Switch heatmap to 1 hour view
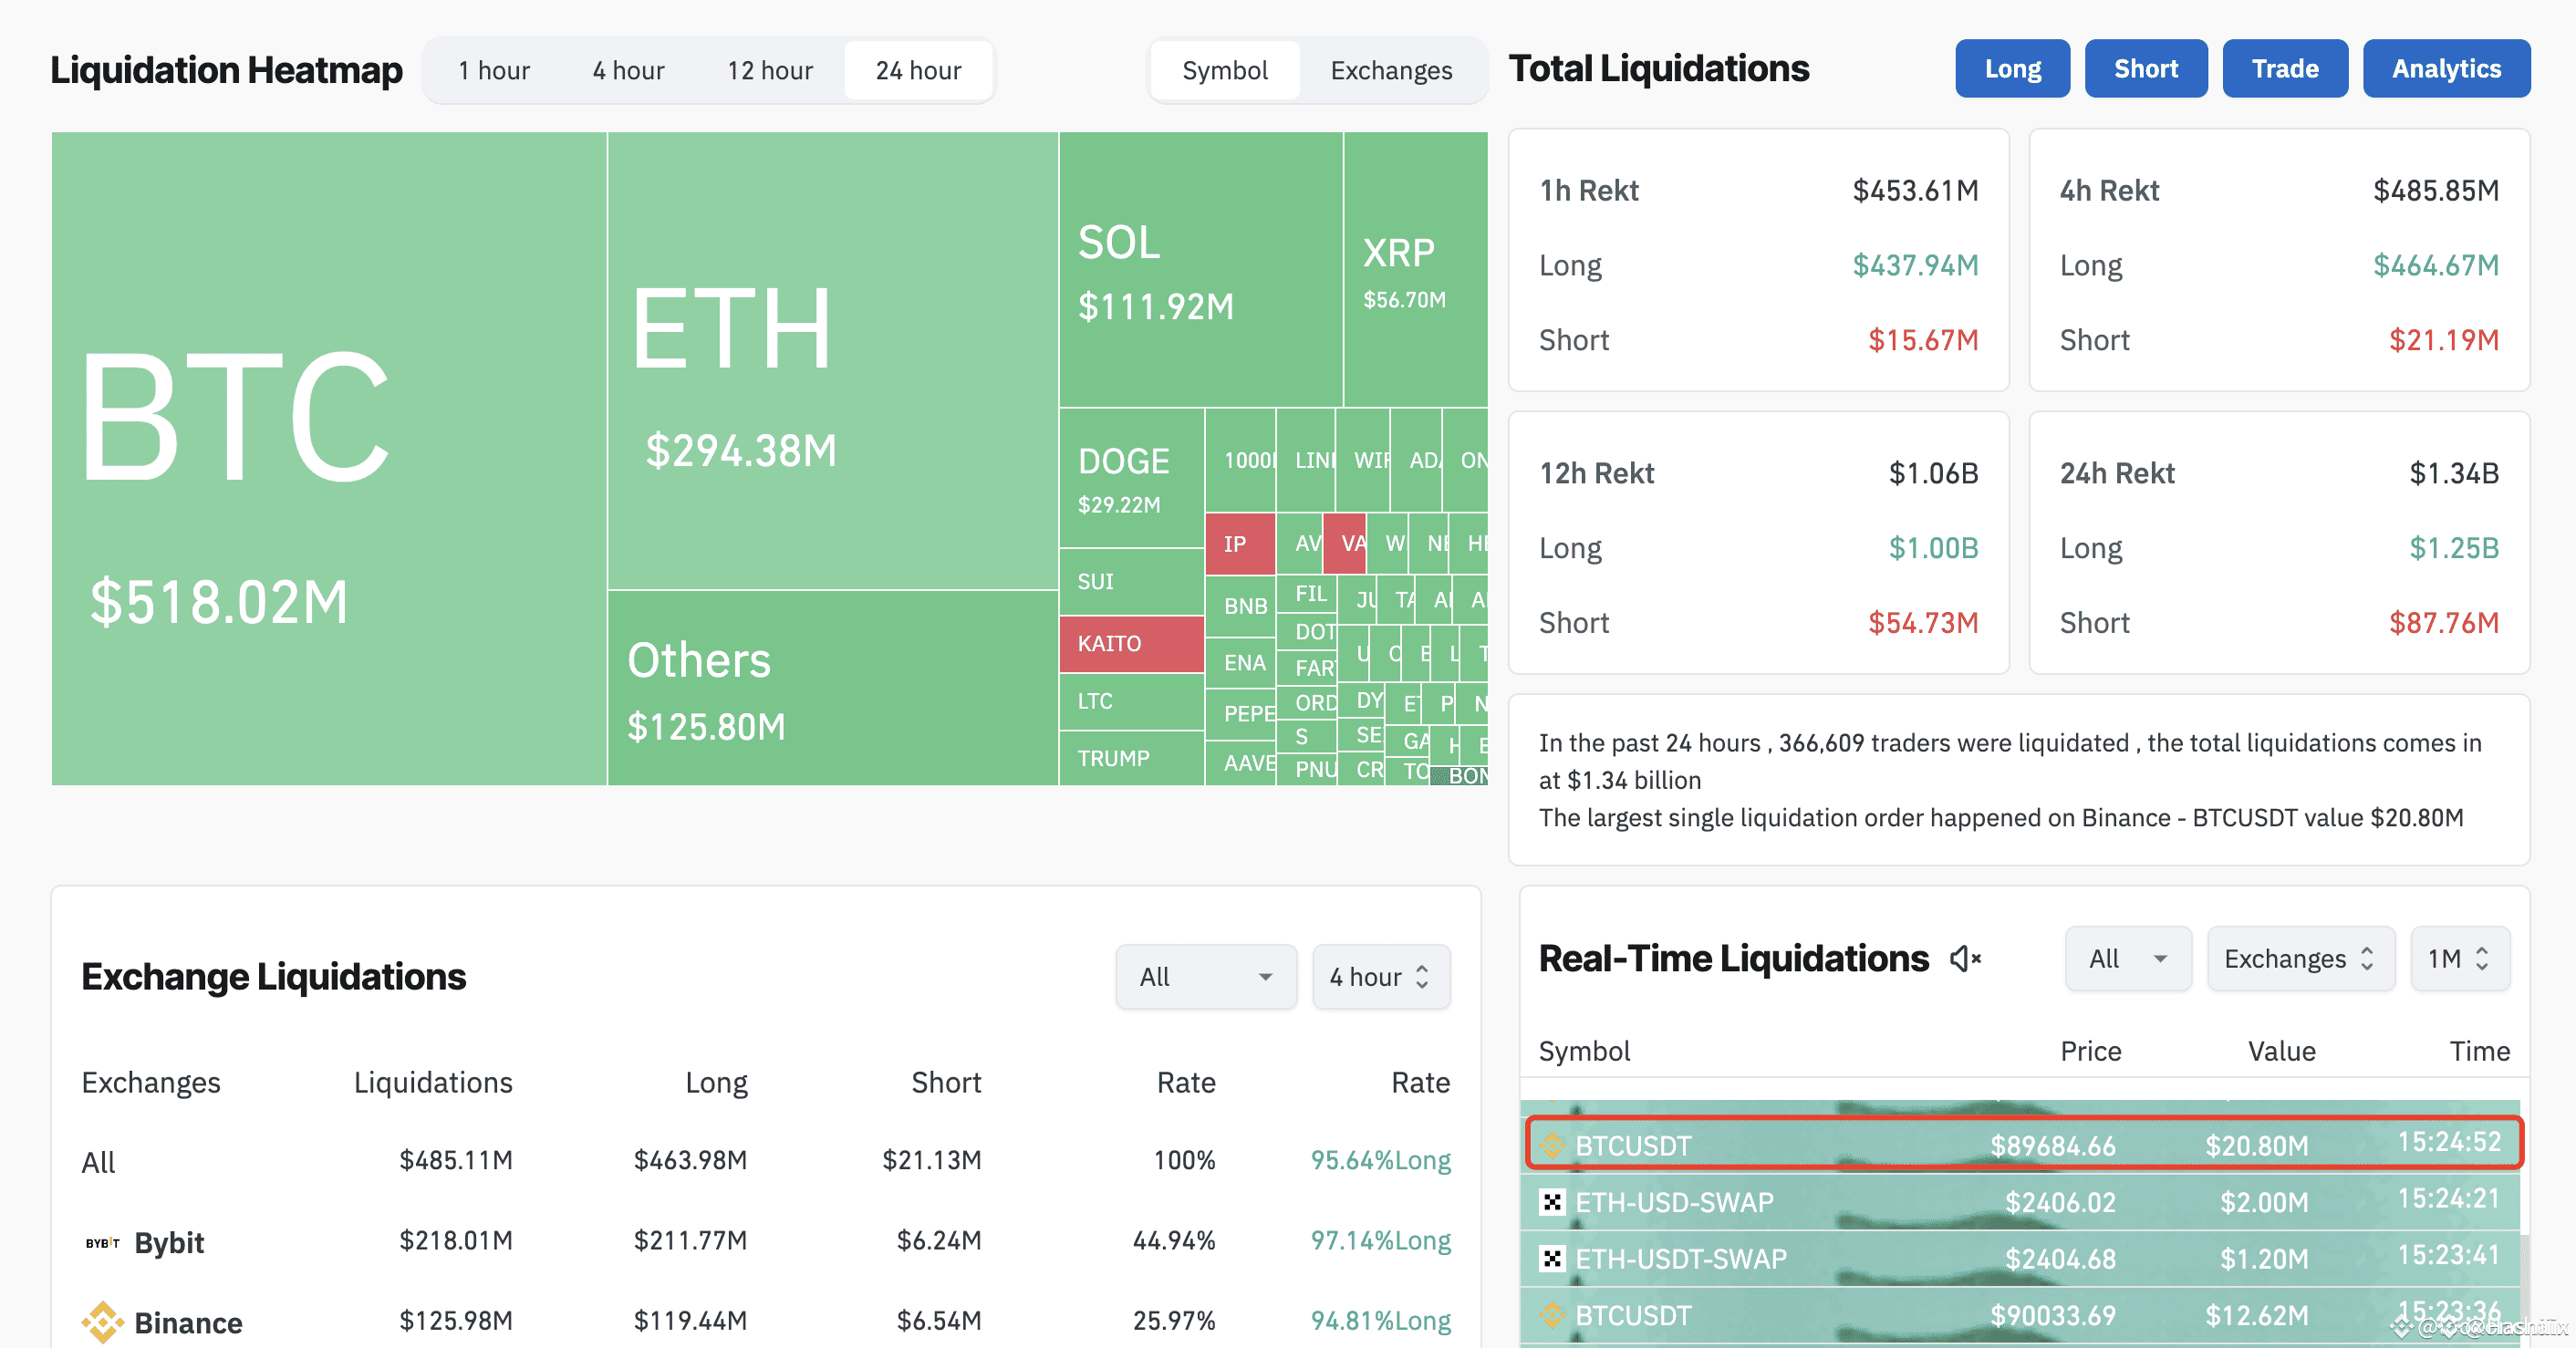The image size is (2576, 1348). click(x=494, y=71)
